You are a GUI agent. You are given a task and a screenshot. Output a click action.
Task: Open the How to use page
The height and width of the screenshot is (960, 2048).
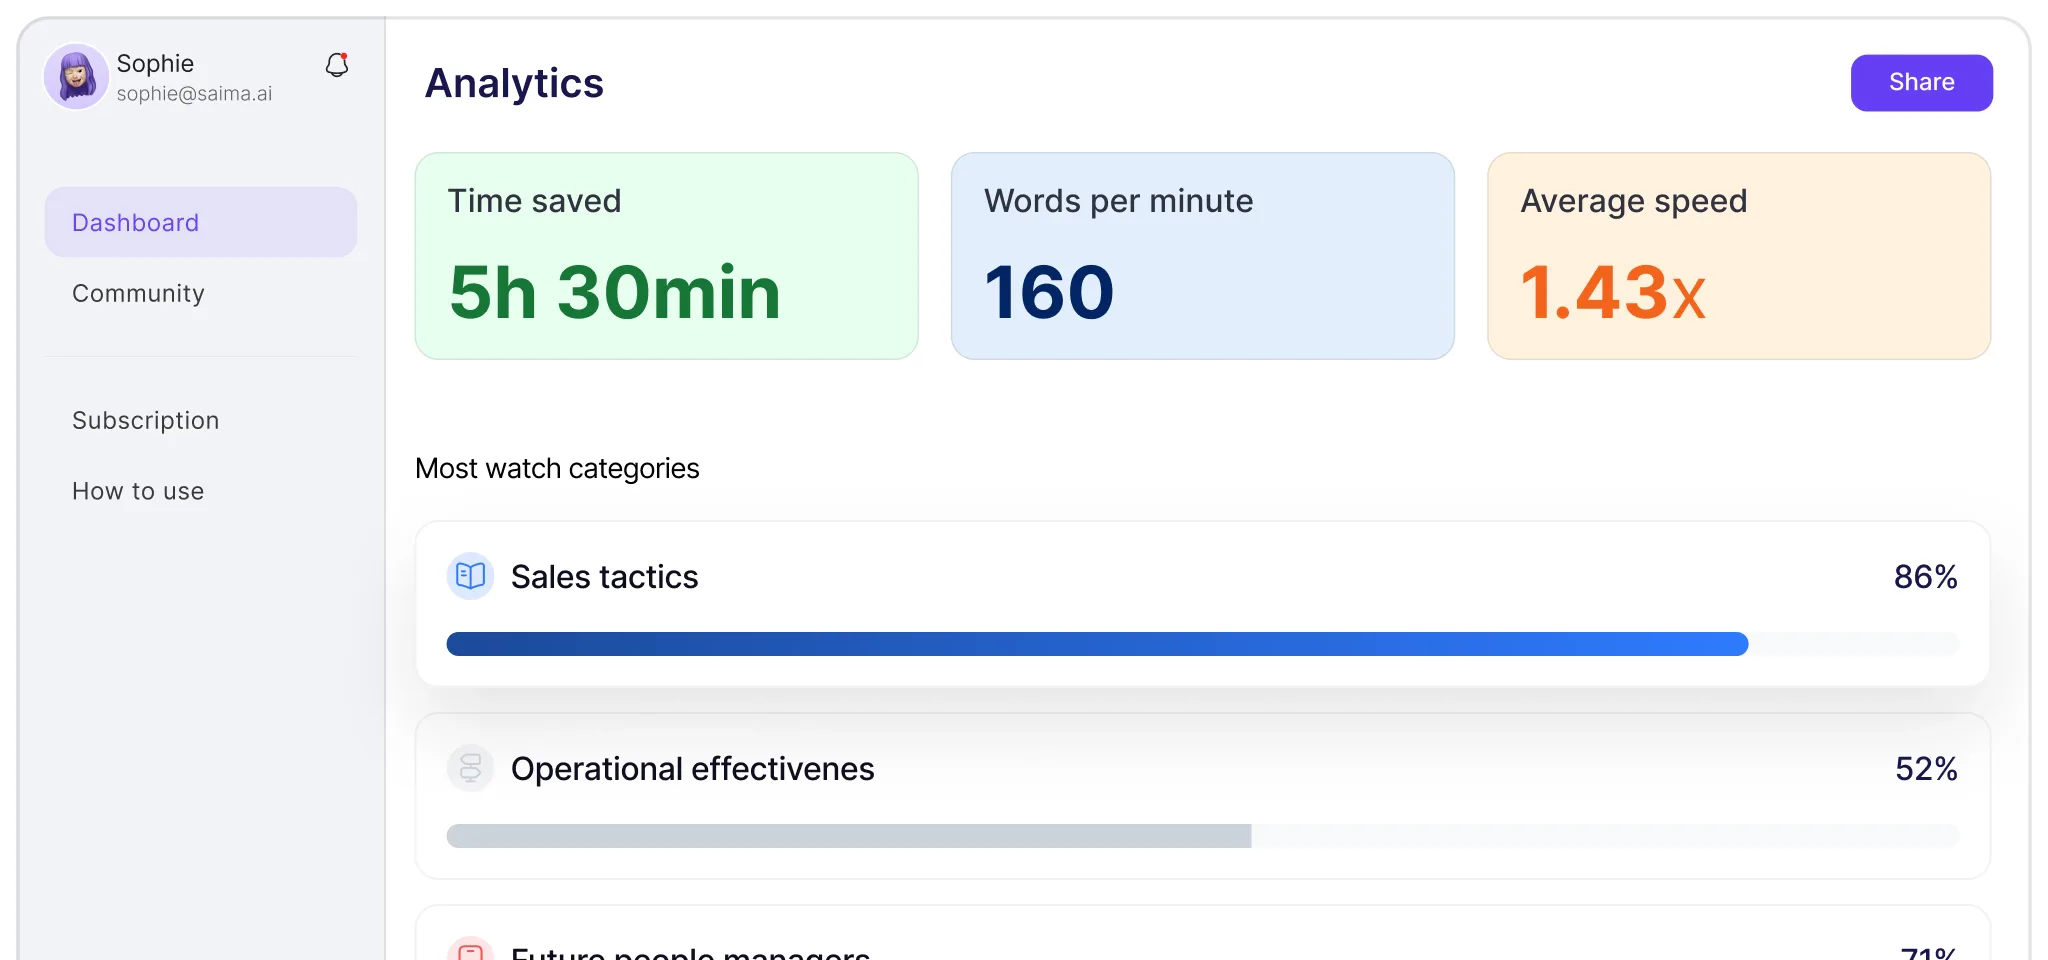138,491
